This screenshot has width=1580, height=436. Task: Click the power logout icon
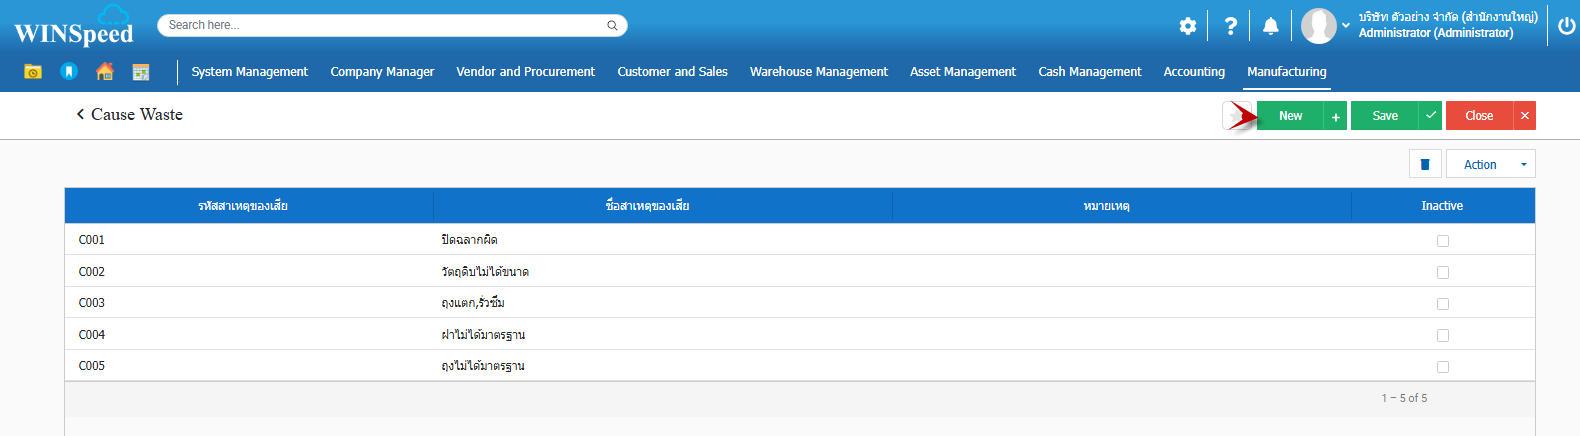1566,26
